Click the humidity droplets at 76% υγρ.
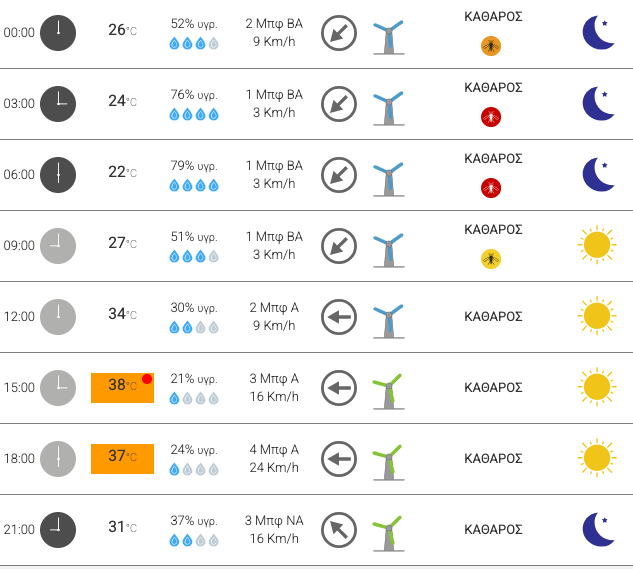 click(x=194, y=115)
